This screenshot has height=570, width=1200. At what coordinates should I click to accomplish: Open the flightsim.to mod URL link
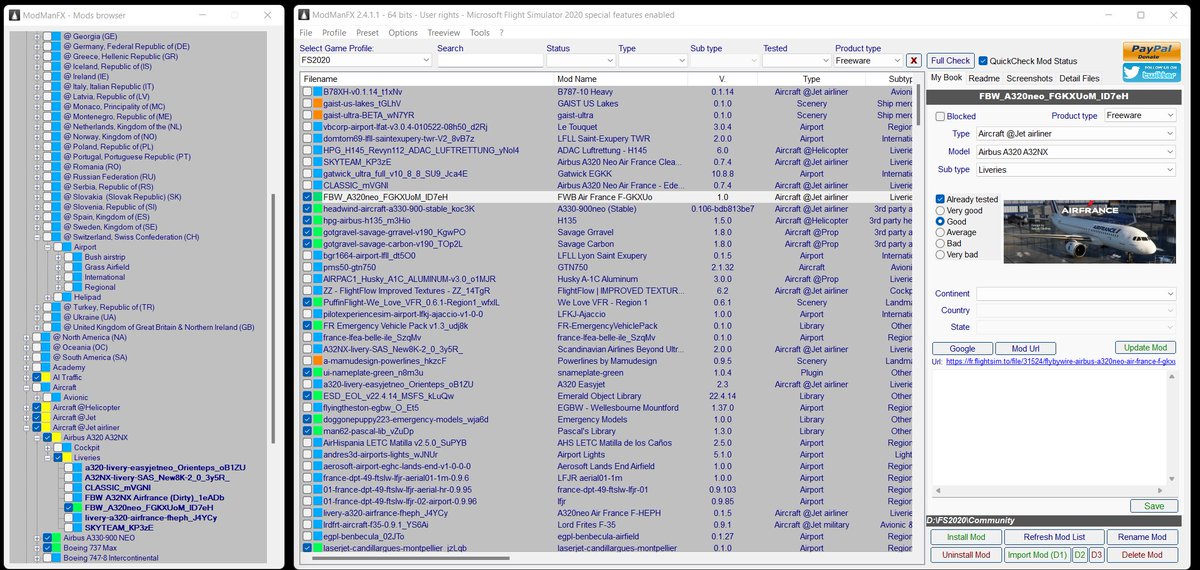click(x=1060, y=361)
